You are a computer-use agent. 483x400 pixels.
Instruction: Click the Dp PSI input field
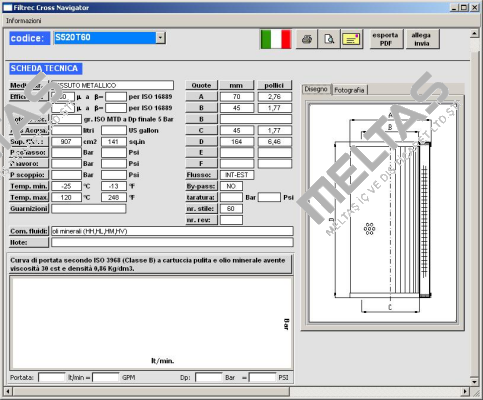coord(262,378)
